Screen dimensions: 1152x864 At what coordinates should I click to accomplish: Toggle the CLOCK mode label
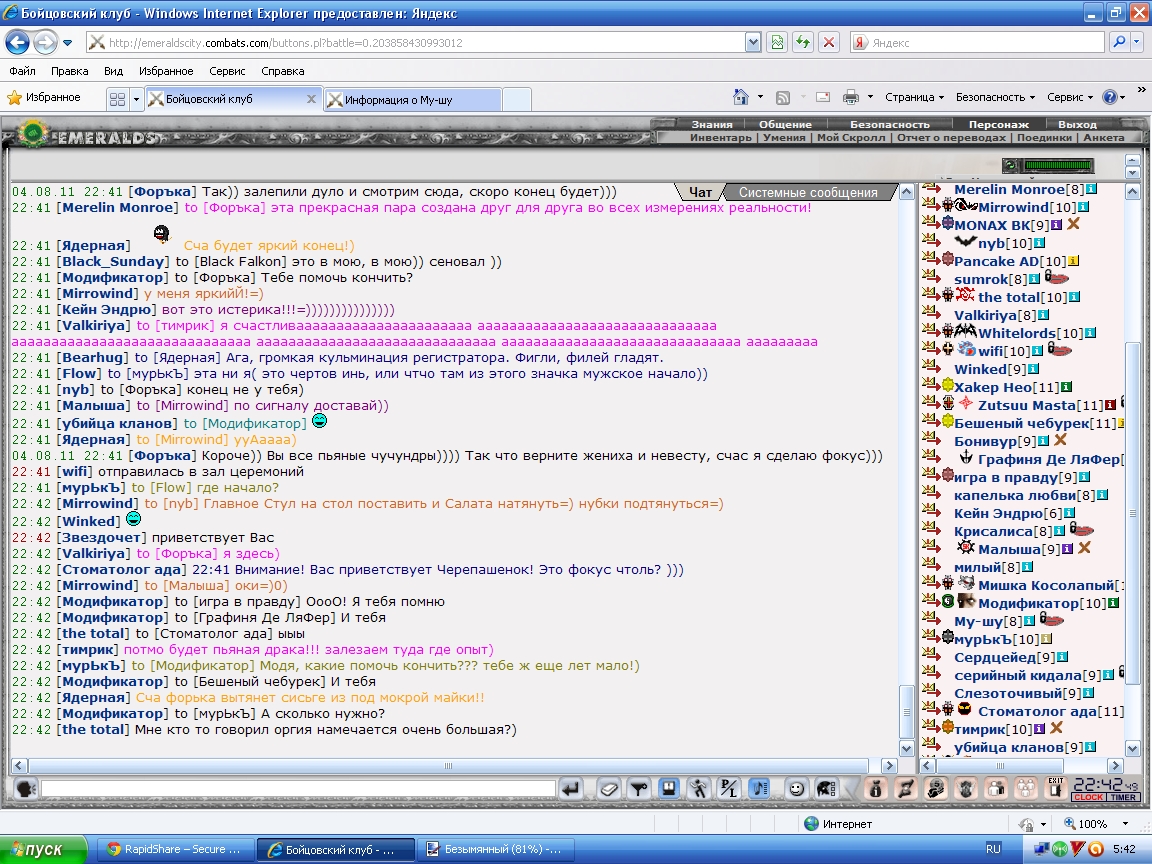click(x=1089, y=797)
